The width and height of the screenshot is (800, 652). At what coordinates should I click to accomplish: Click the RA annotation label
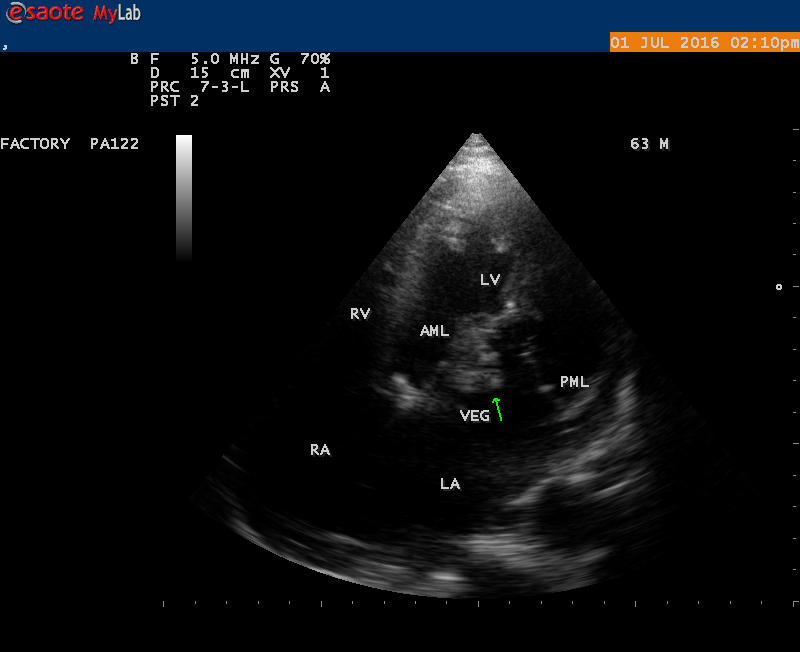coord(319,450)
